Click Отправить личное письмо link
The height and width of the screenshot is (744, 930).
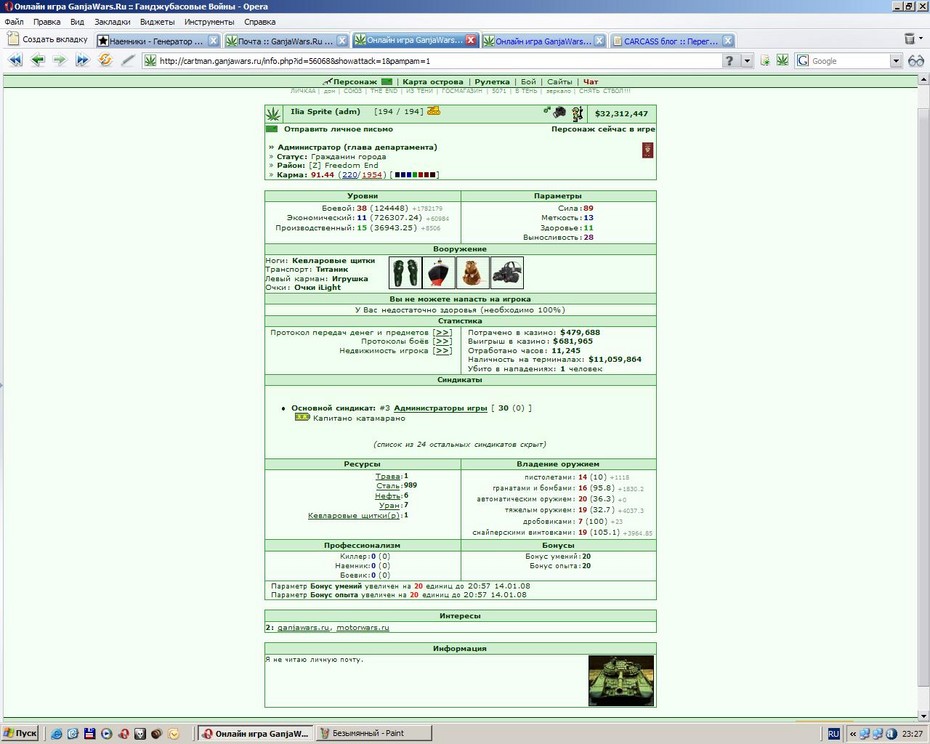[338, 129]
